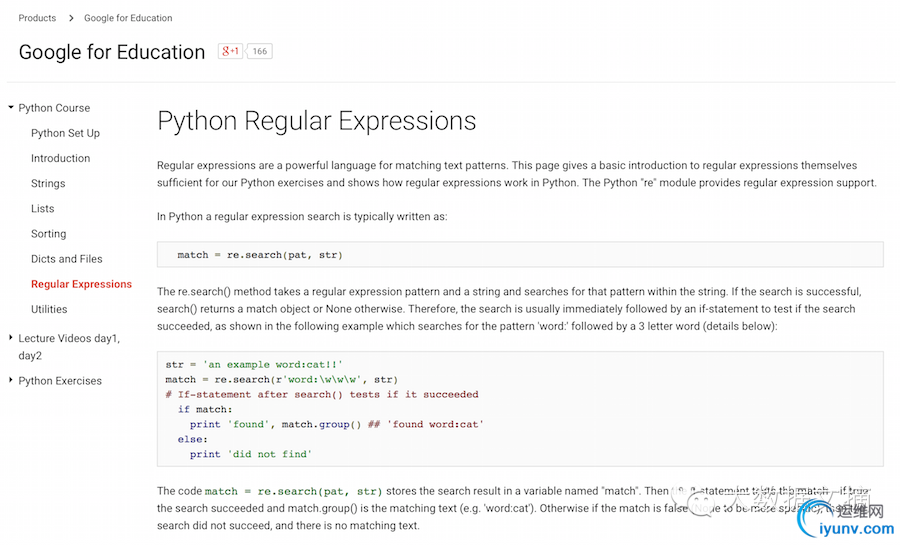This screenshot has width=900, height=545.
Task: Select Regular Expressions sidebar item
Action: tap(82, 284)
